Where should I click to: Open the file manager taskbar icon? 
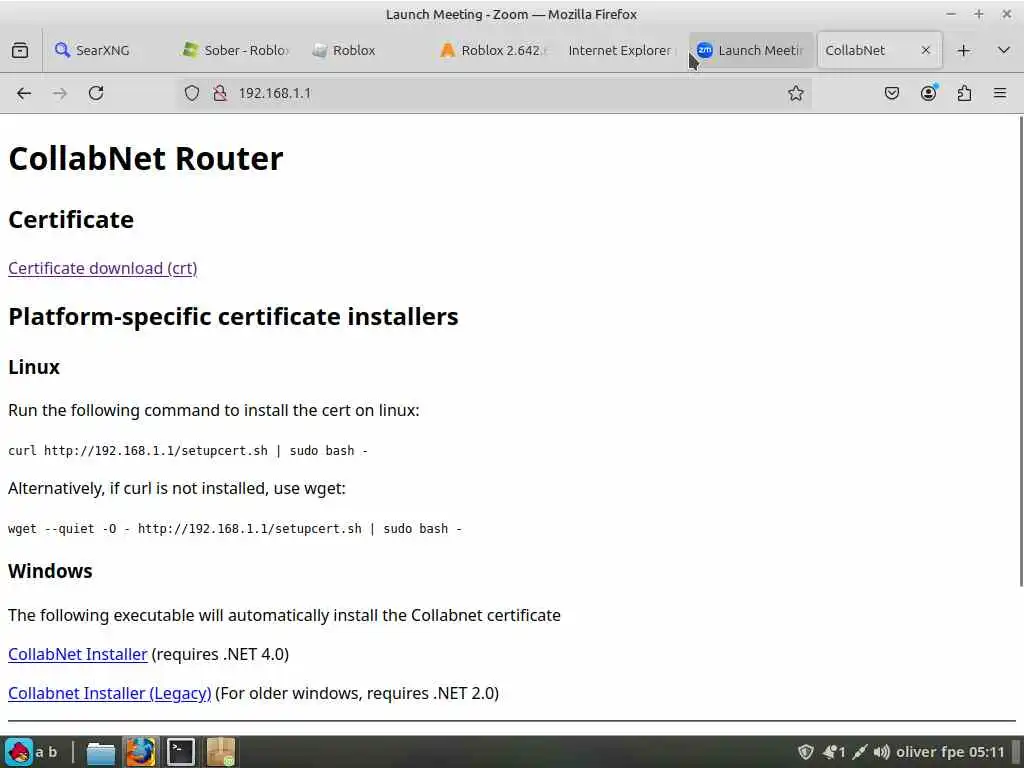pyautogui.click(x=101, y=752)
